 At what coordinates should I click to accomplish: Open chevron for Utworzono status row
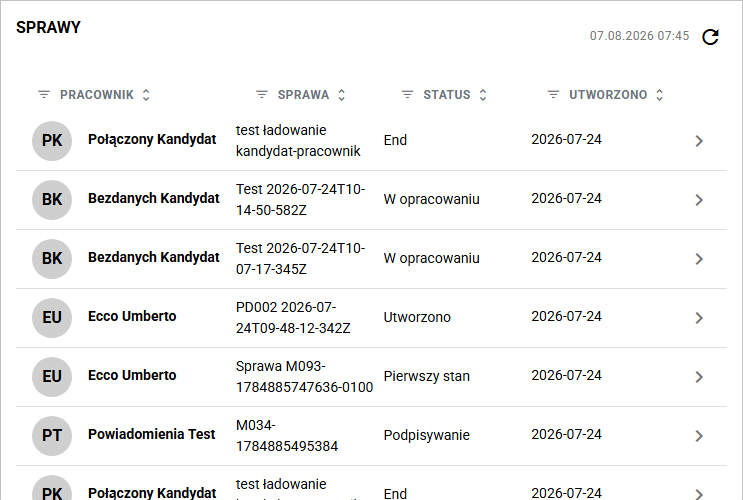[699, 318]
